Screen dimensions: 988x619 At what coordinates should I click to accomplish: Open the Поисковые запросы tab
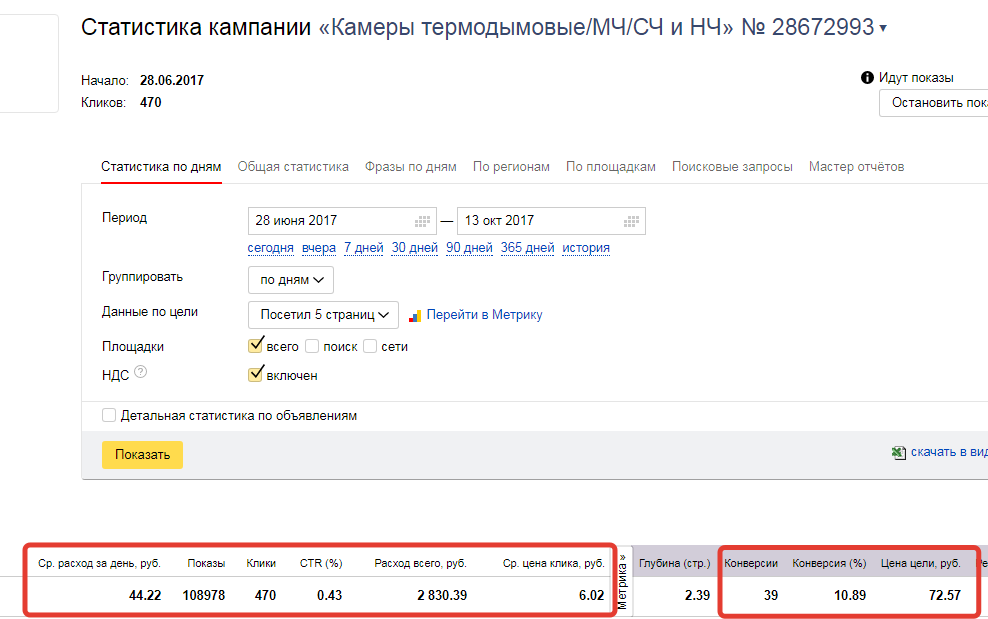(x=732, y=167)
